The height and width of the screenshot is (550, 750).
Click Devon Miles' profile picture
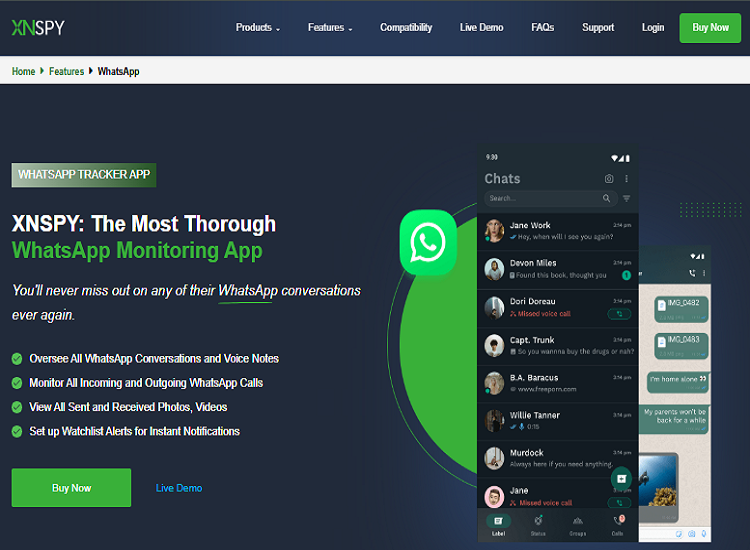[x=494, y=269]
